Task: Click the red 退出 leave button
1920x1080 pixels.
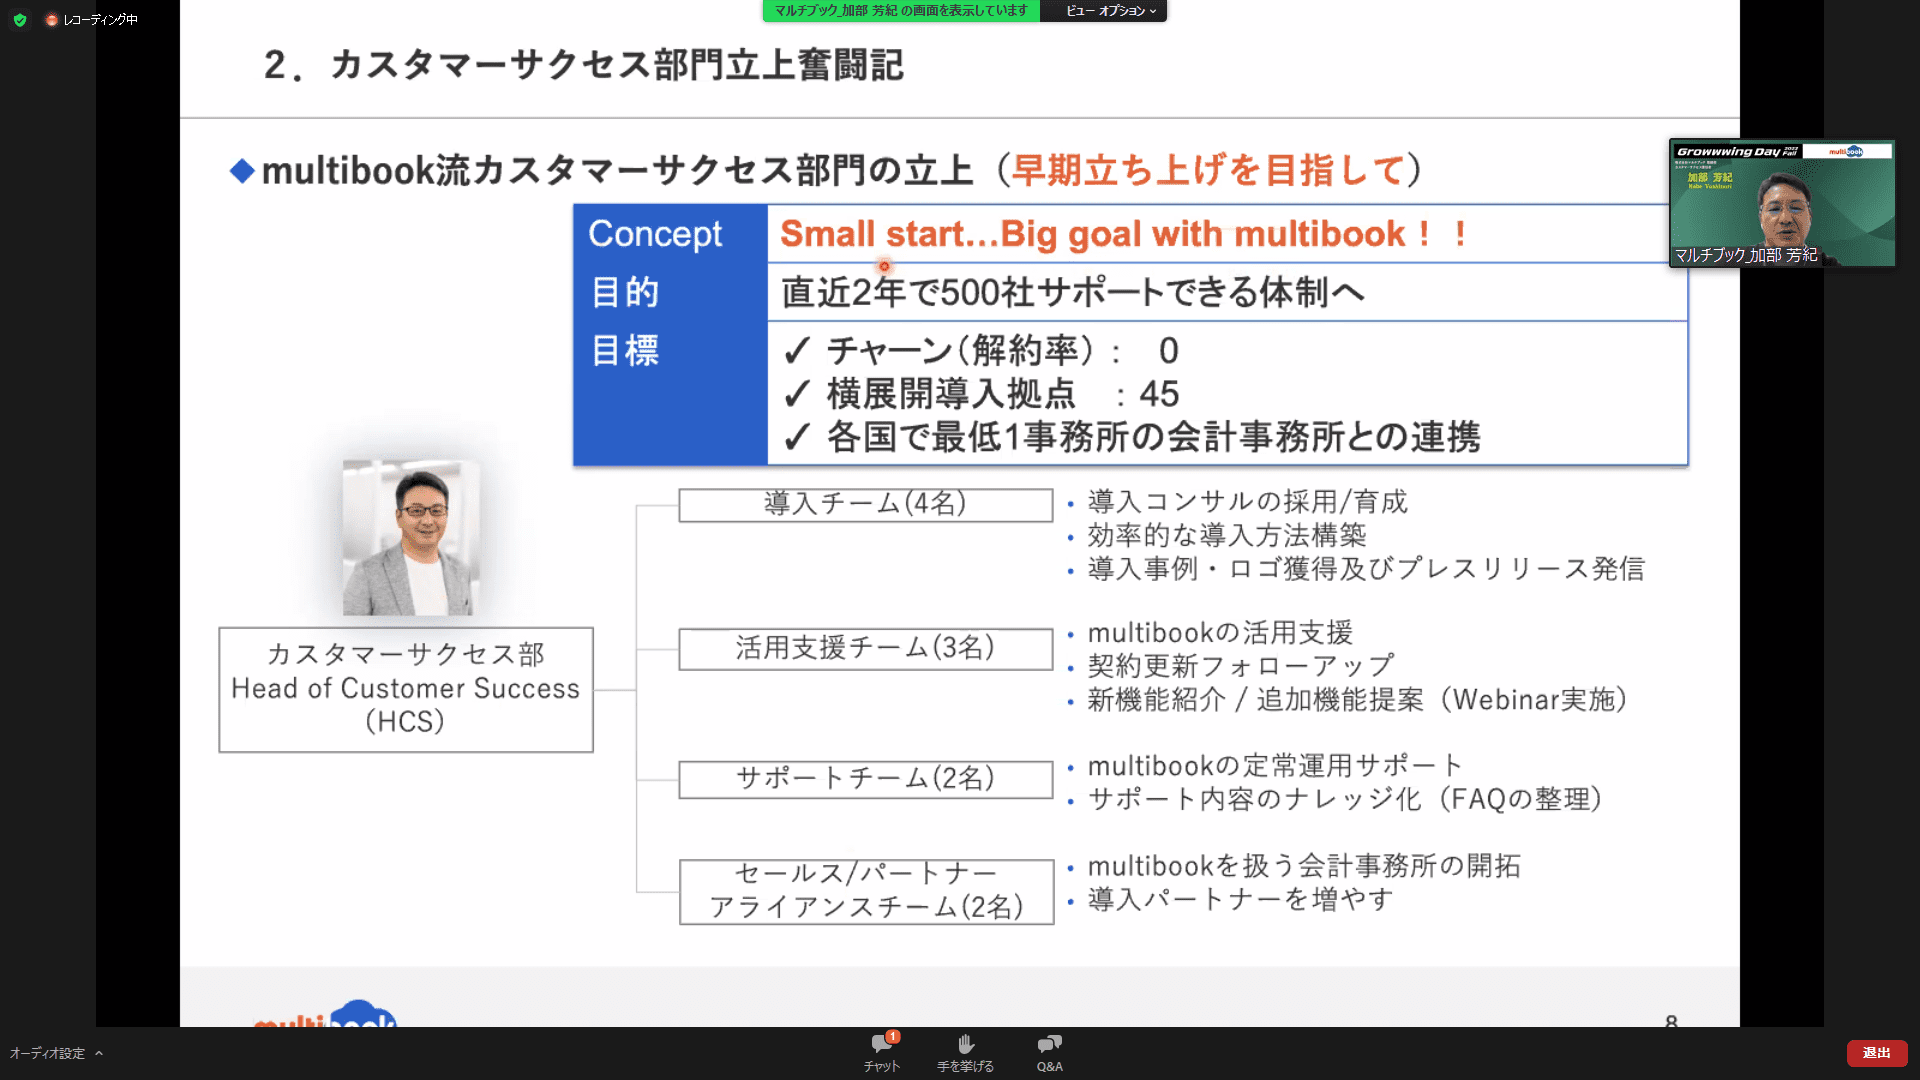Action: pos(1877,1053)
